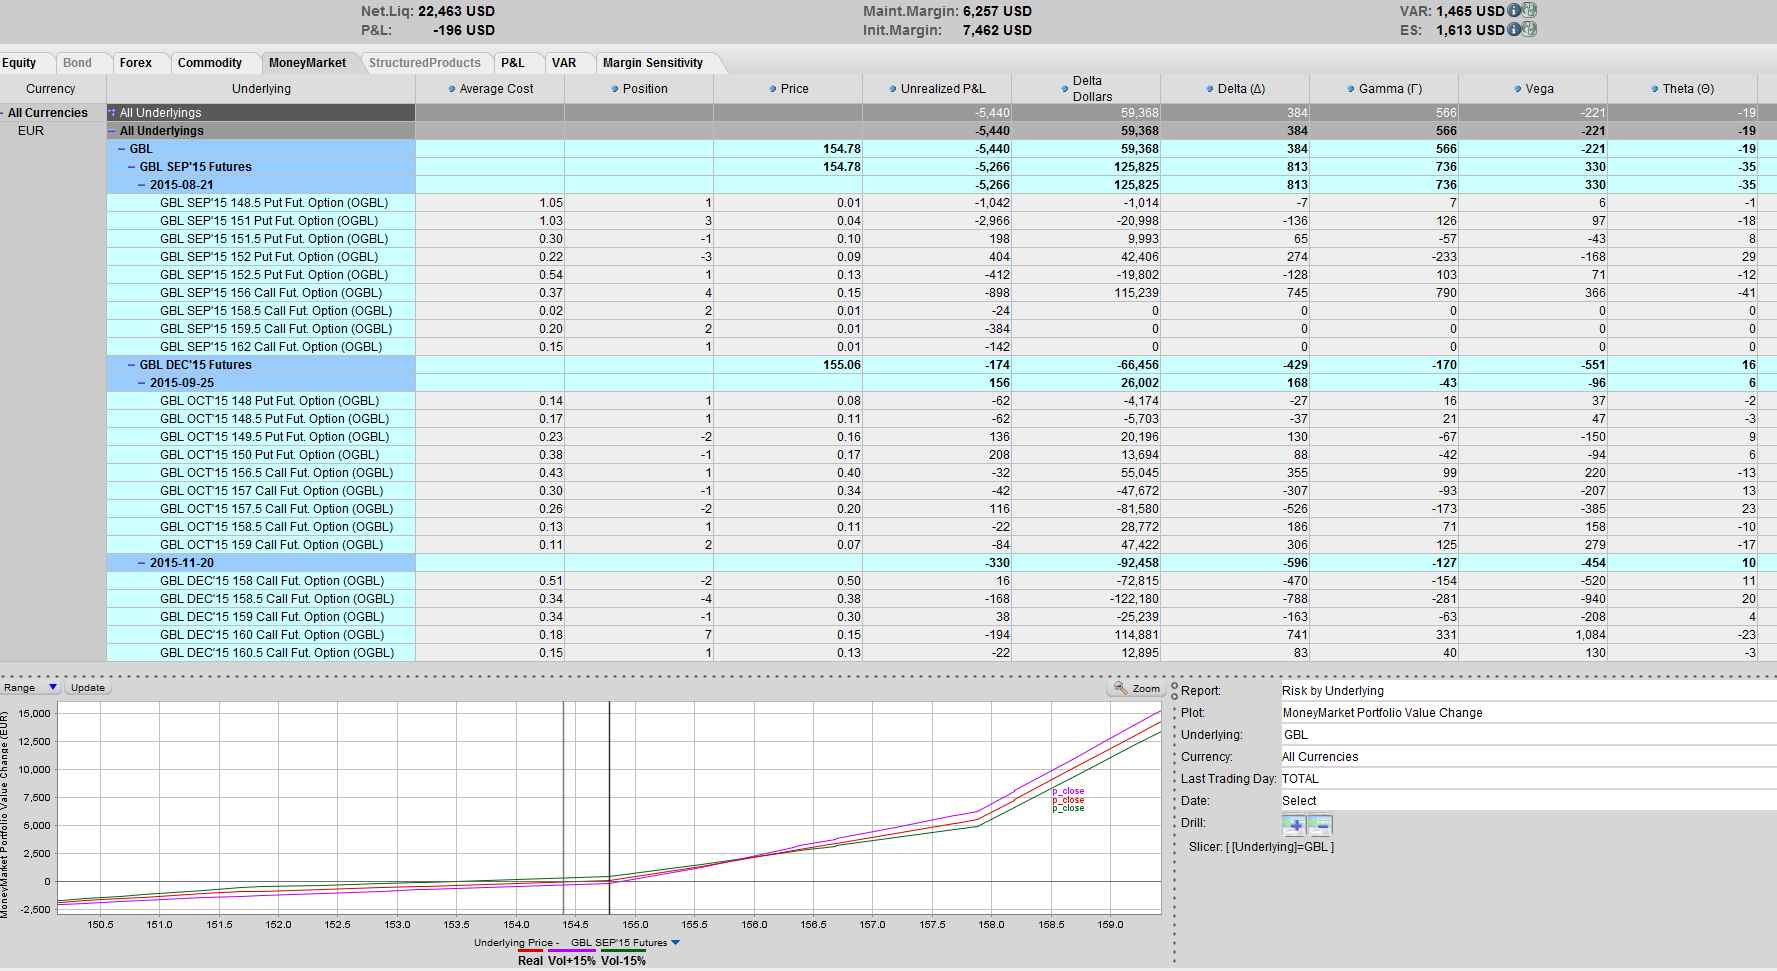Screen dimensions: 1777x971
Task: Click the Update button above the chart
Action: point(88,688)
